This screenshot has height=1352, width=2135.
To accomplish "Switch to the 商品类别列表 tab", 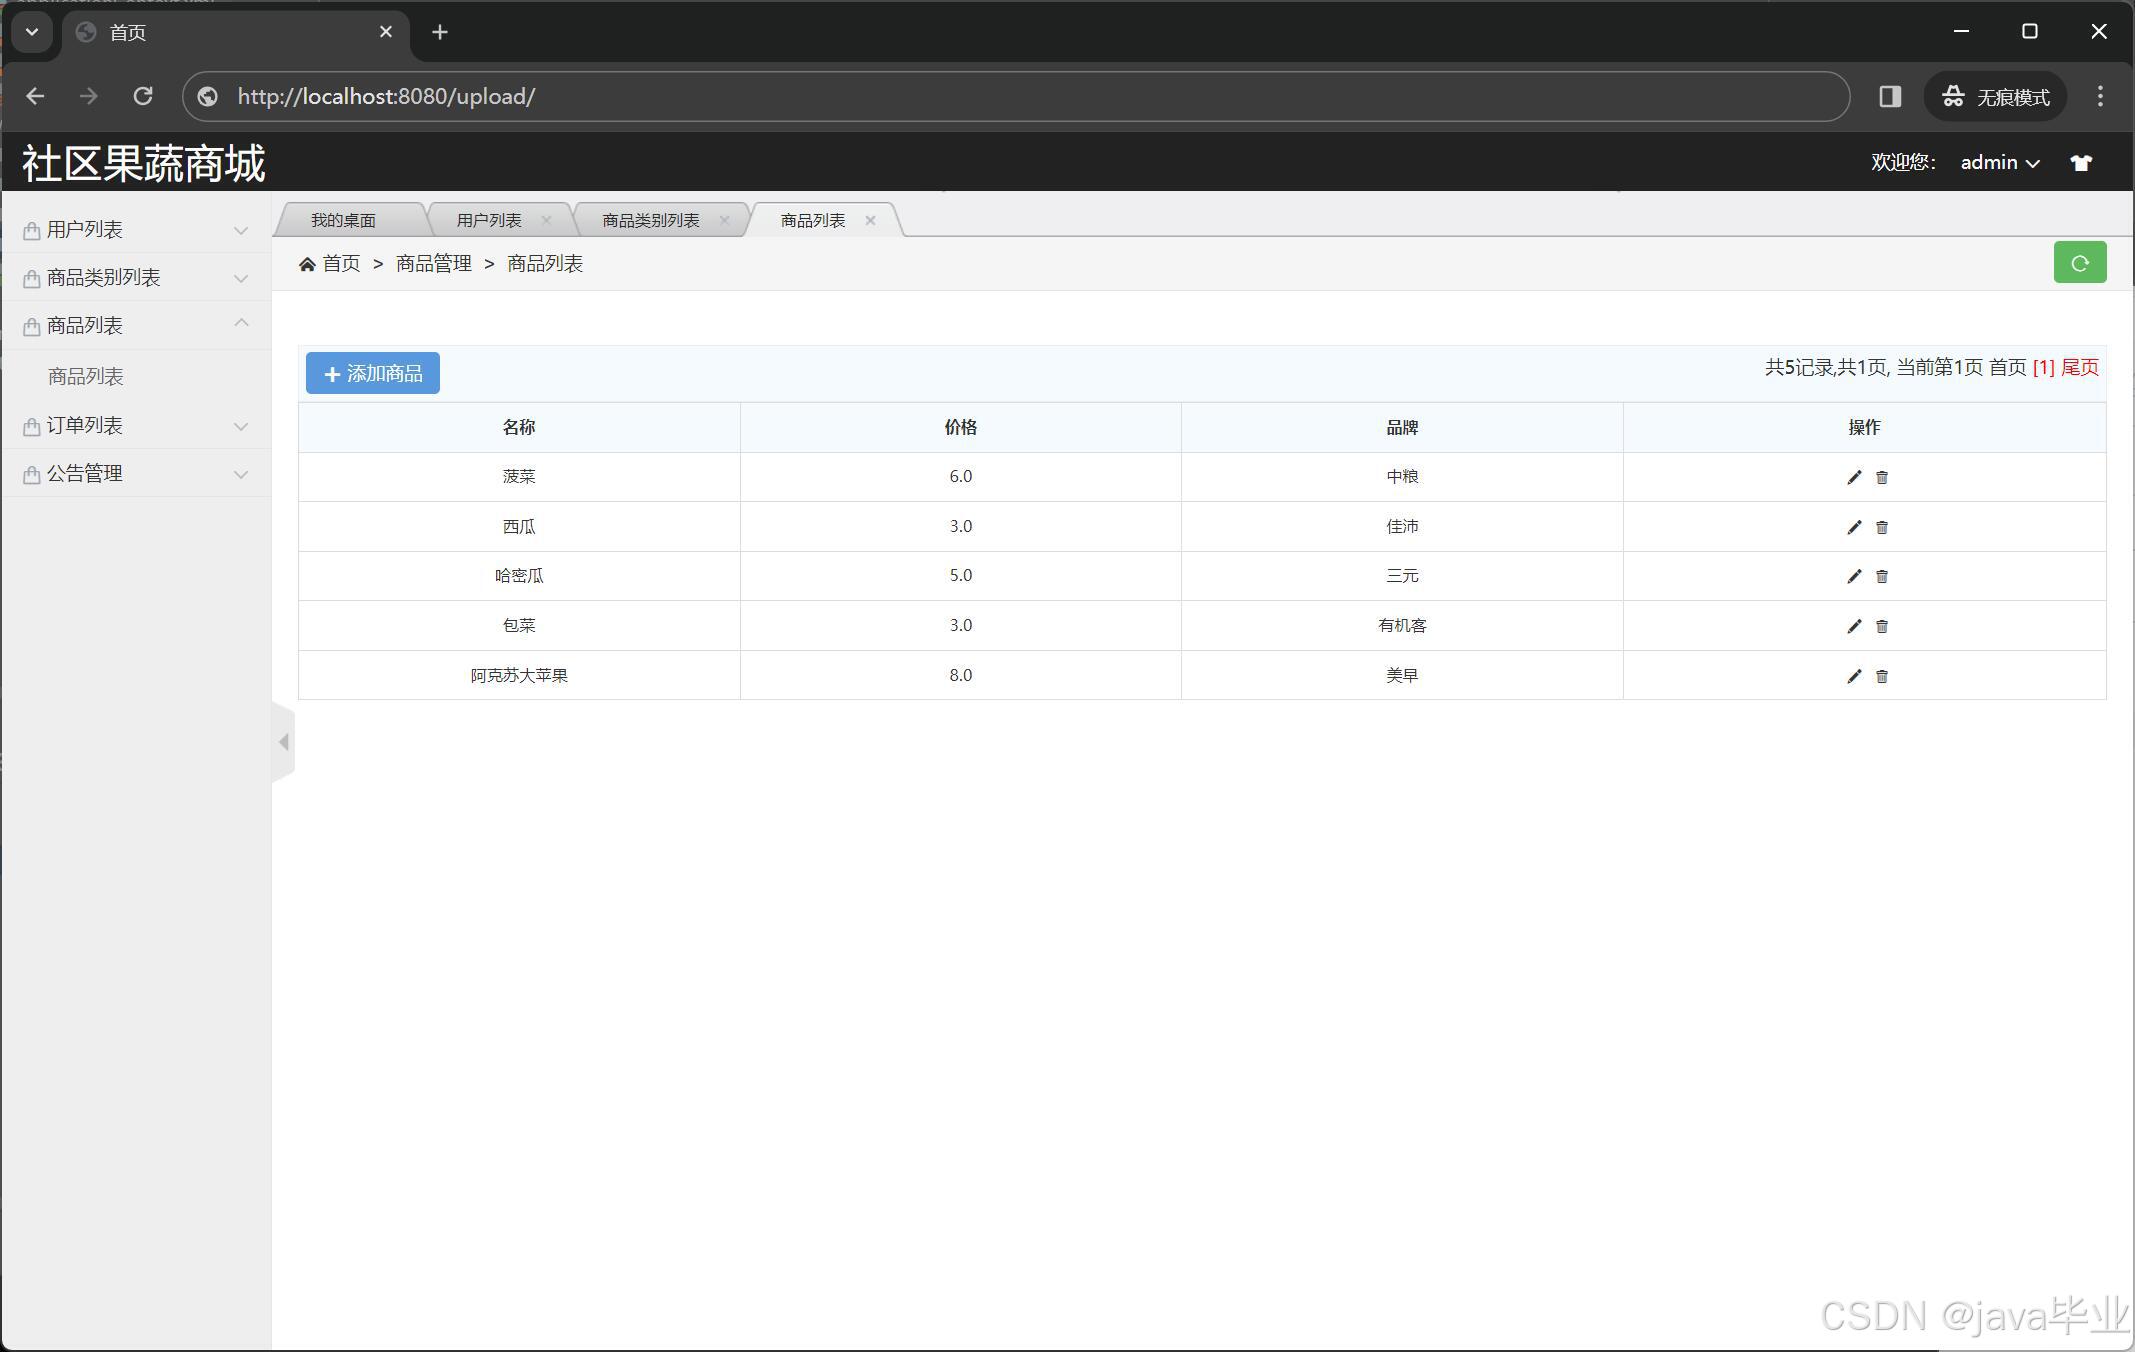I will pos(651,220).
